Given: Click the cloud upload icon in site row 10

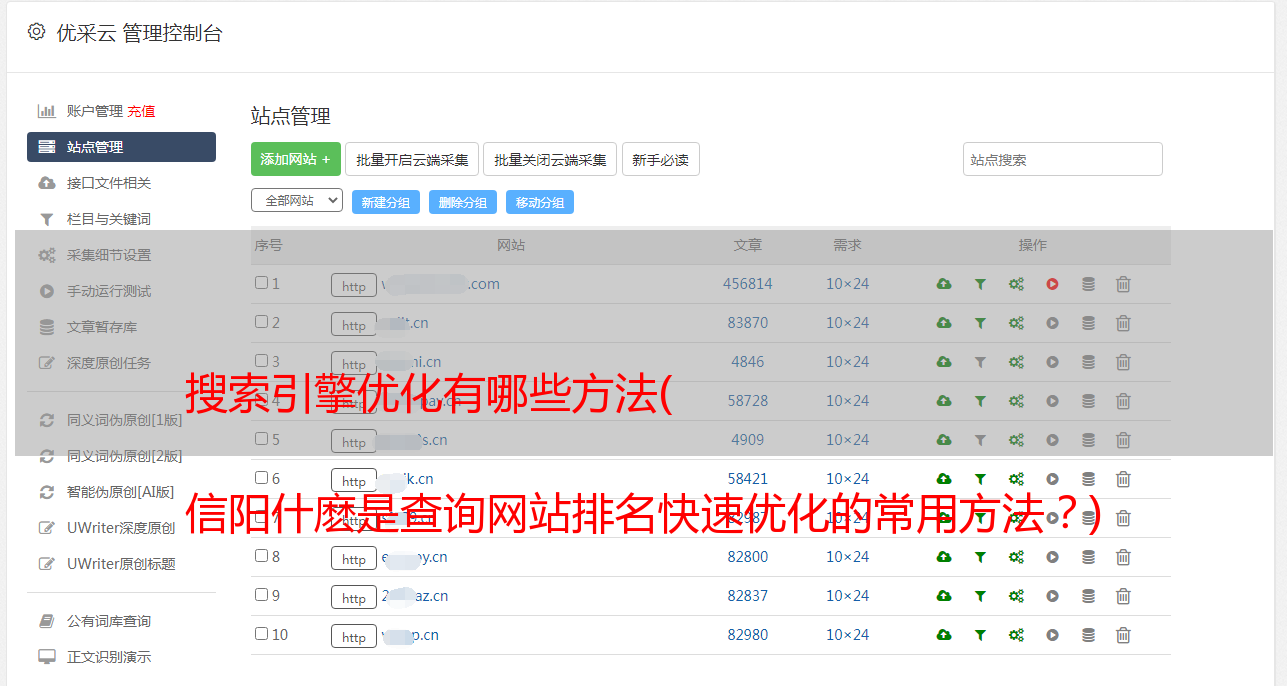Looking at the screenshot, I should tap(944, 635).
